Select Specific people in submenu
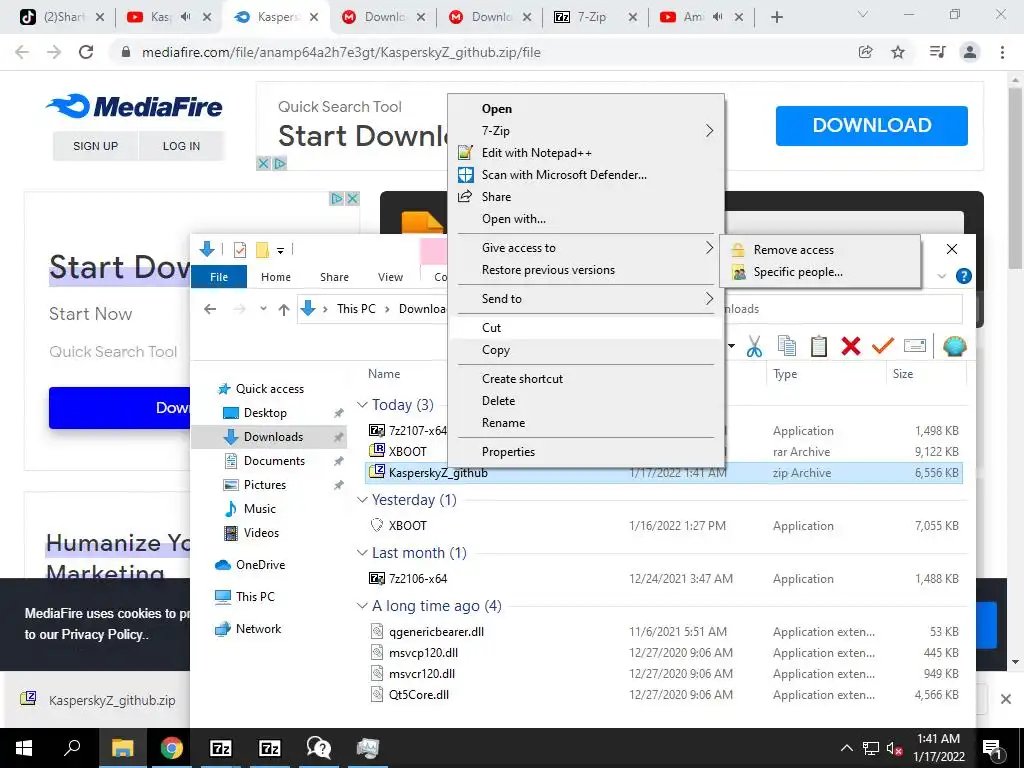Screen dimensions: 1024x768 [820, 272]
